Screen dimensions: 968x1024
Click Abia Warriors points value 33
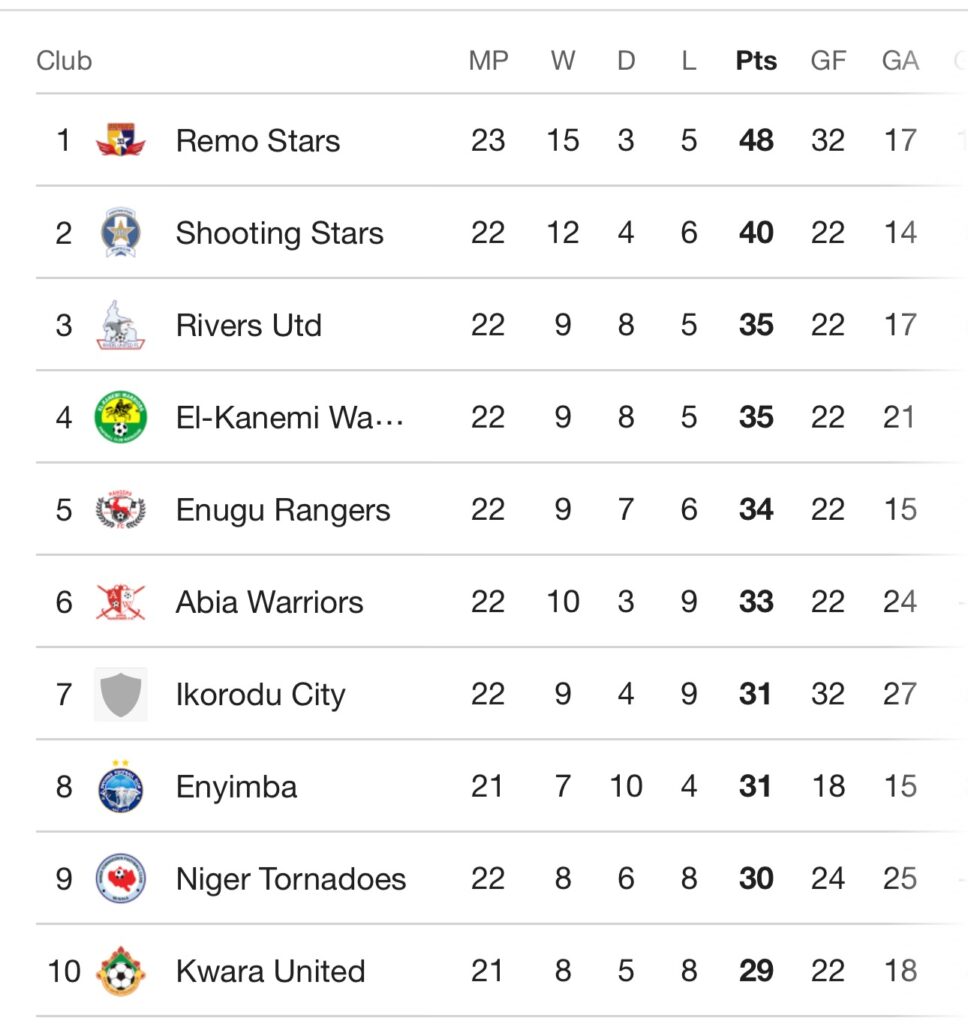(x=756, y=602)
